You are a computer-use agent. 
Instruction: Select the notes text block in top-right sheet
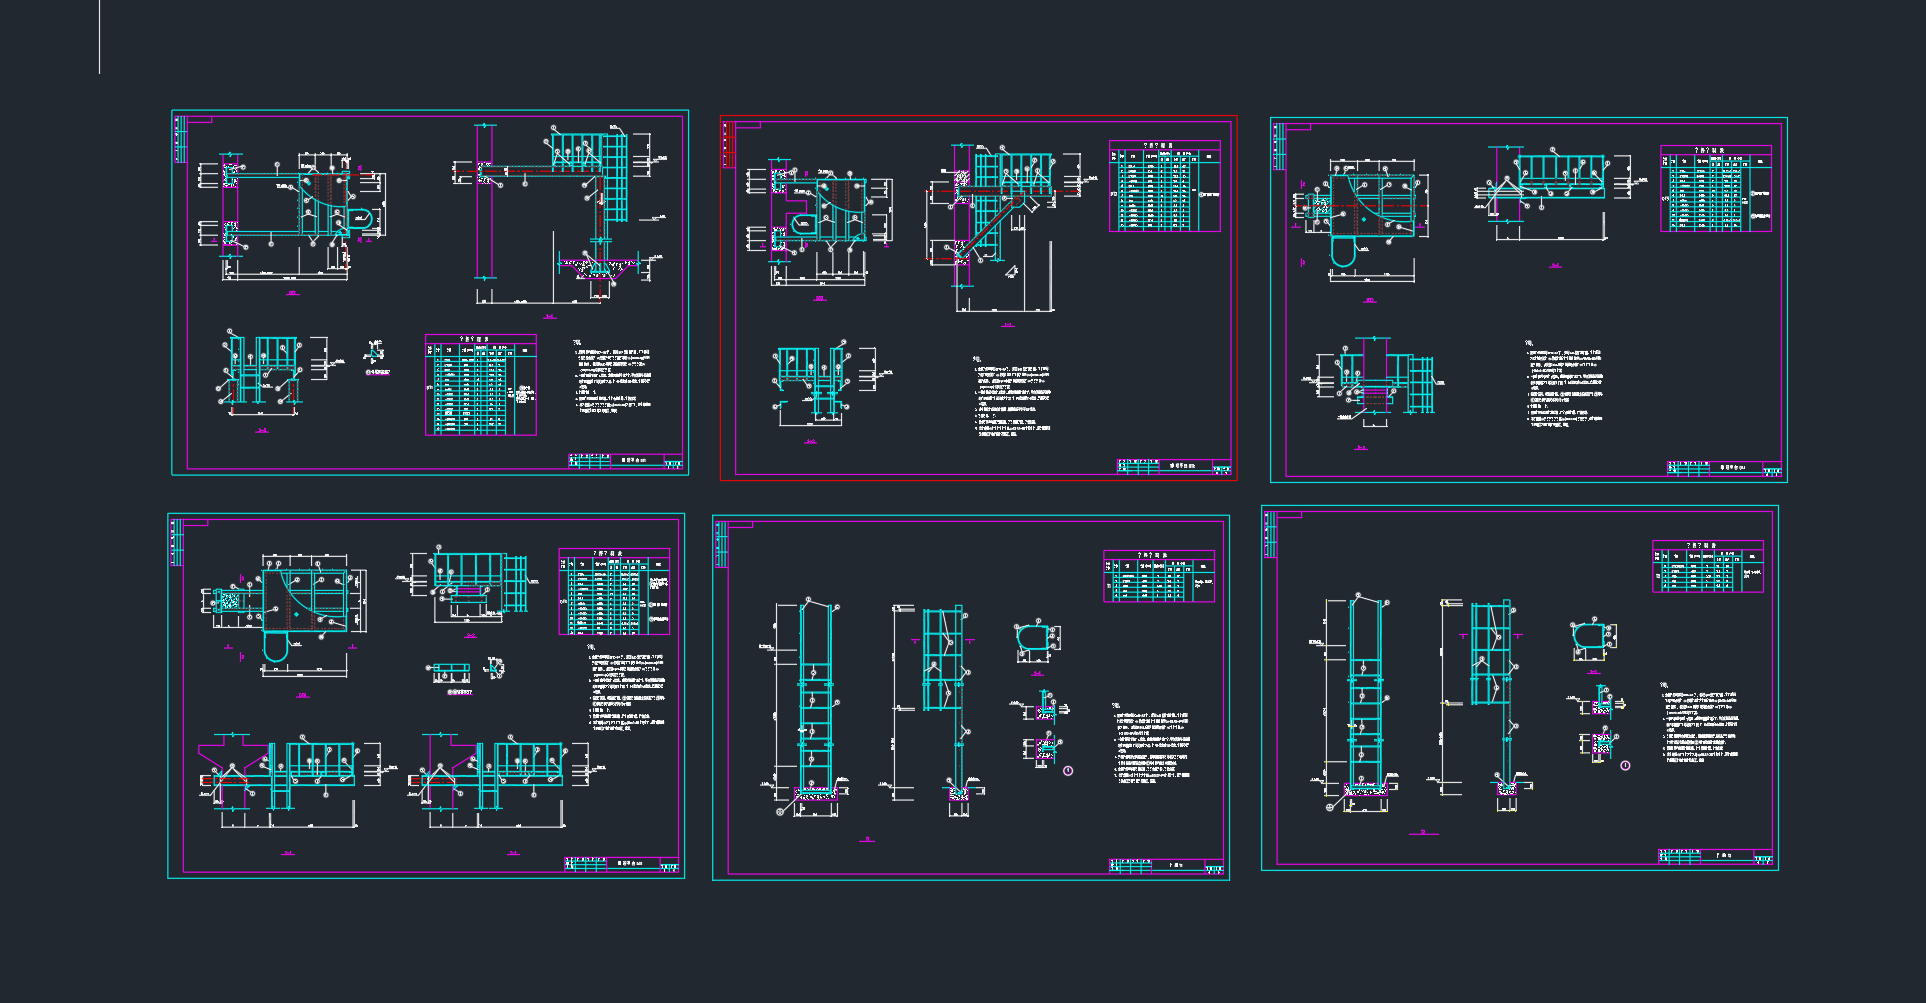pyautogui.click(x=1564, y=387)
